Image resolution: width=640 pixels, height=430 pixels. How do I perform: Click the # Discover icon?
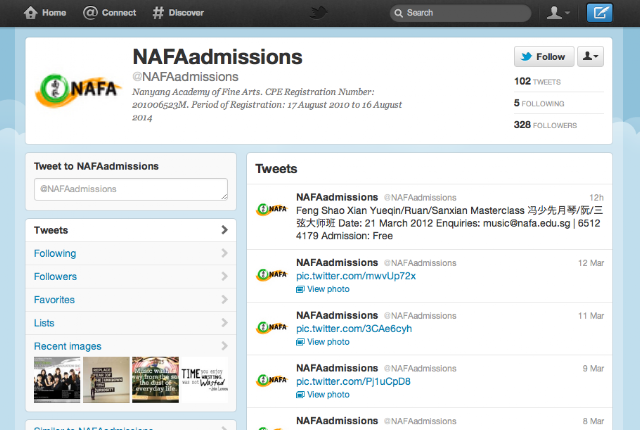pos(158,13)
